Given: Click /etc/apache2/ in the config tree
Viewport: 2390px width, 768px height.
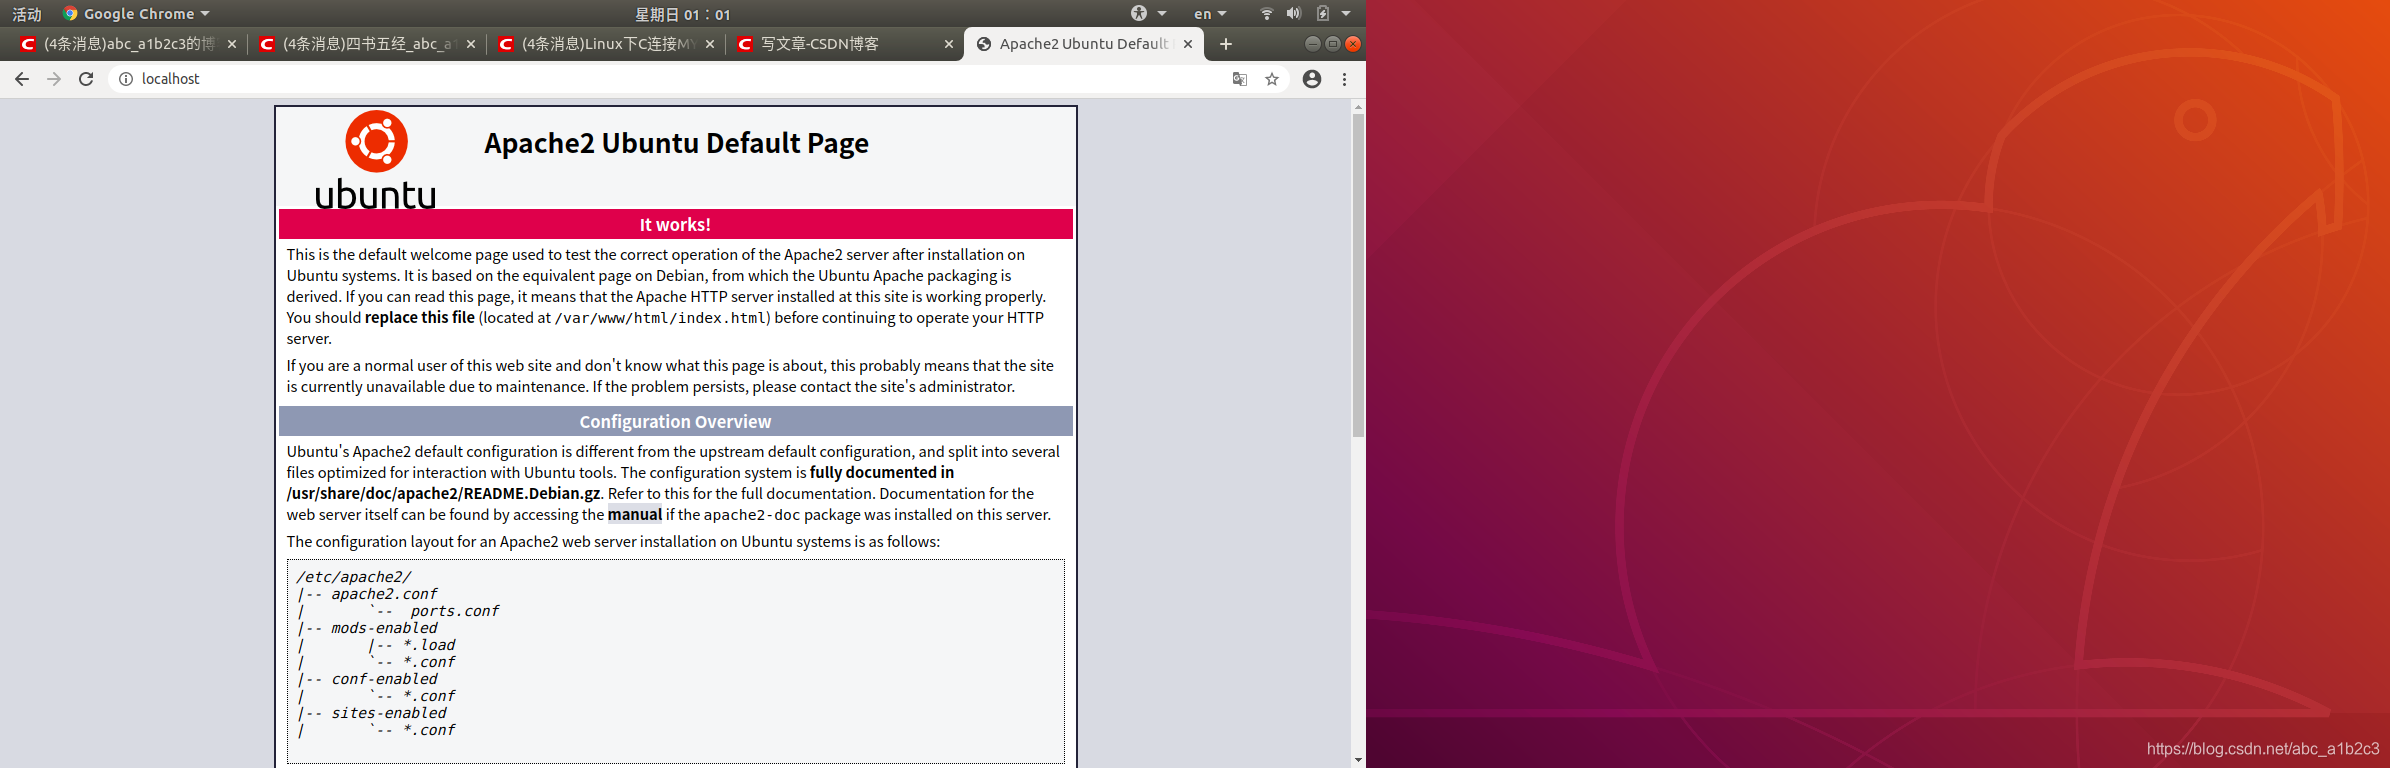Looking at the screenshot, I should [353, 577].
